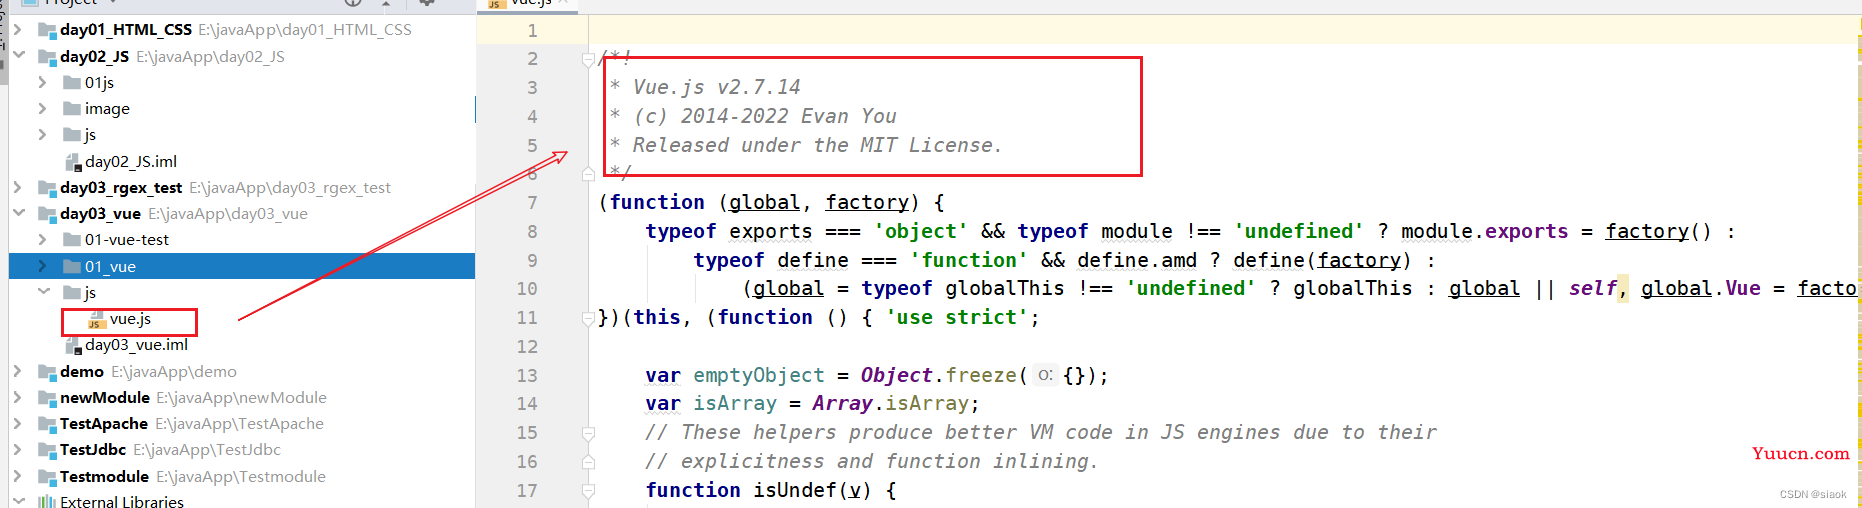The width and height of the screenshot is (1862, 508).
Task: Click the JS file icon of vue.js
Action: point(96,320)
